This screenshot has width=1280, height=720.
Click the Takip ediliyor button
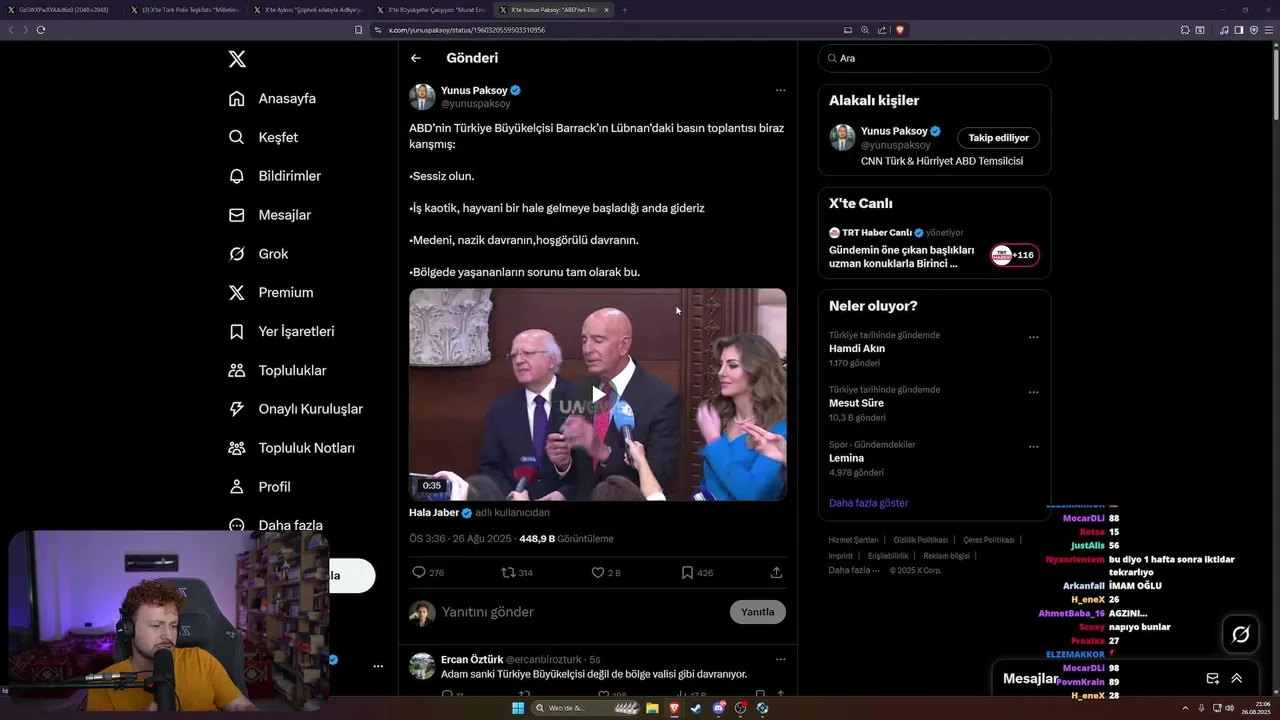[998, 138]
